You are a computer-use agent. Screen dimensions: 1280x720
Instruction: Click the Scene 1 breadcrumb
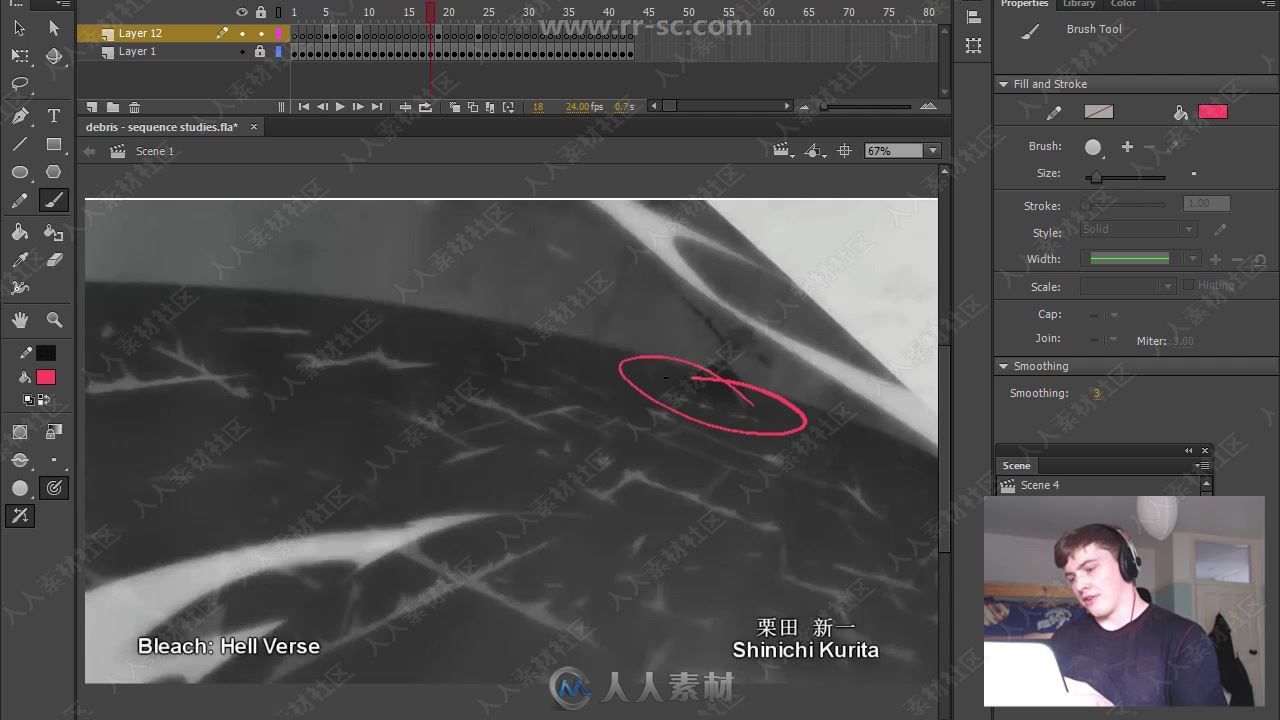[x=155, y=151]
